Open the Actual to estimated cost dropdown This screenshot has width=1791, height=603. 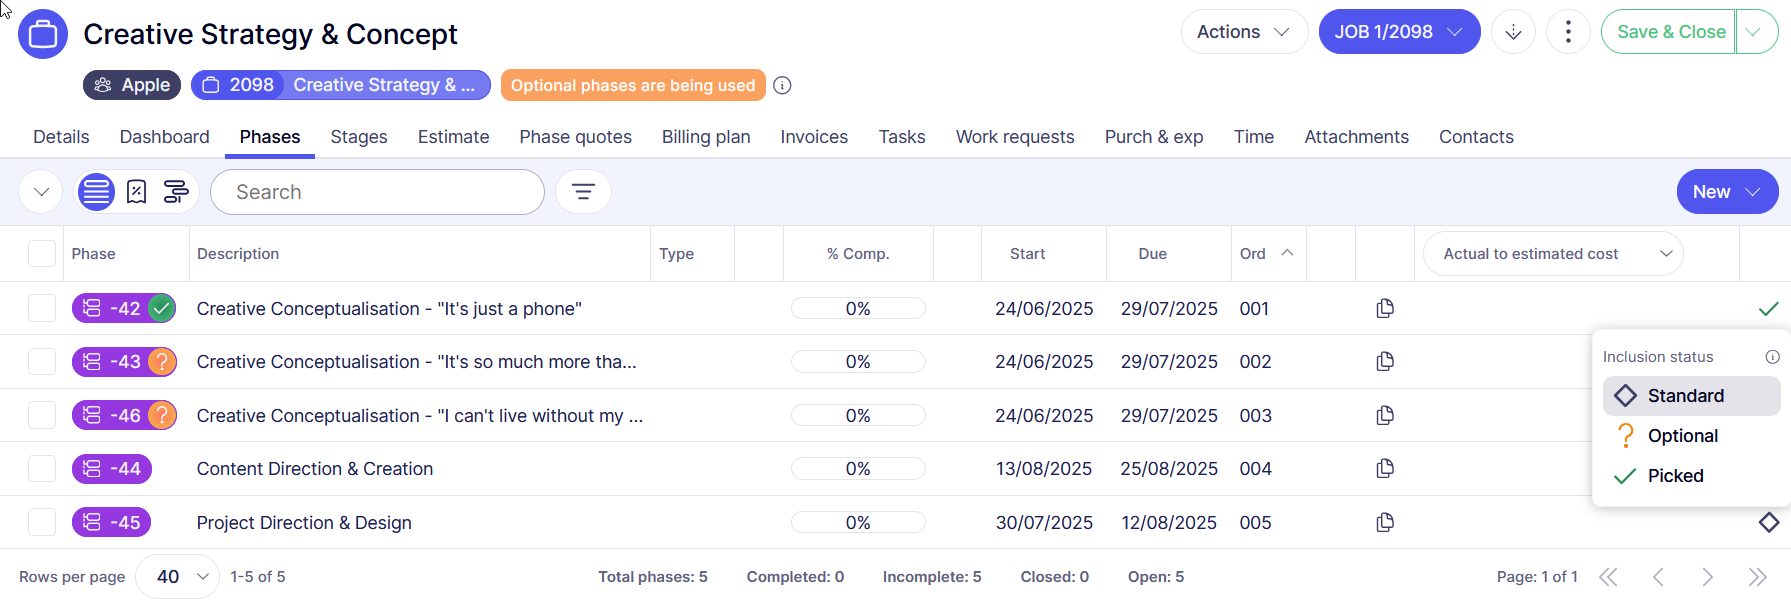coord(1552,254)
